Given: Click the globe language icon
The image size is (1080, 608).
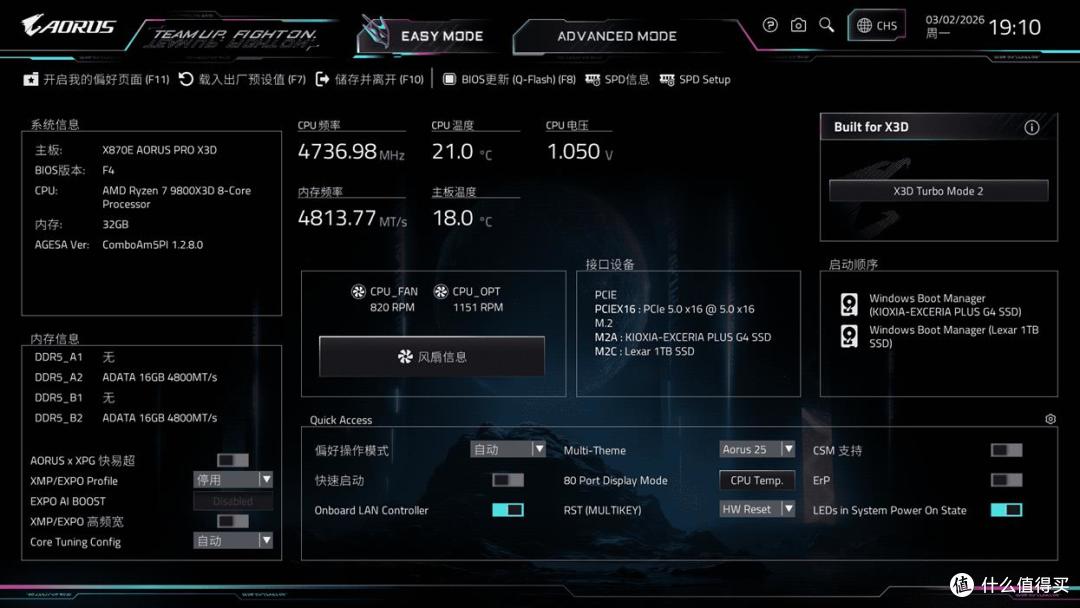Looking at the screenshot, I should (864, 25).
